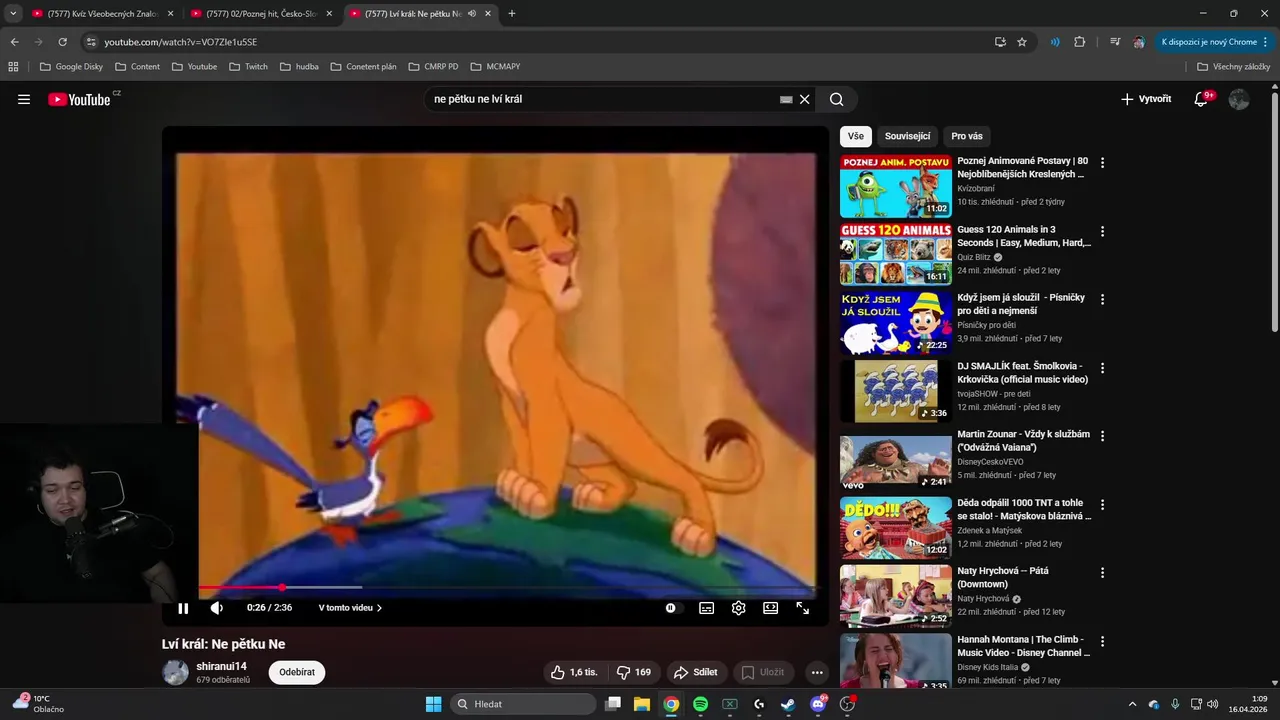Image resolution: width=1280 pixels, height=720 pixels.
Task: Switch to theater mode icon
Action: (771, 608)
